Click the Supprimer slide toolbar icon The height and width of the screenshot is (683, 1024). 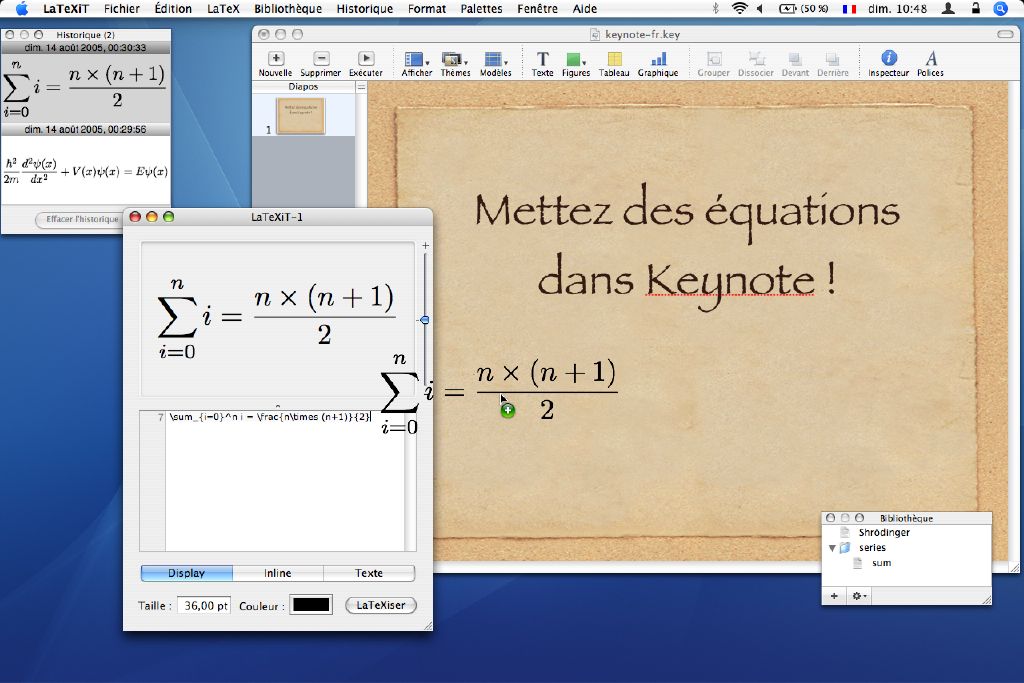click(x=321, y=59)
